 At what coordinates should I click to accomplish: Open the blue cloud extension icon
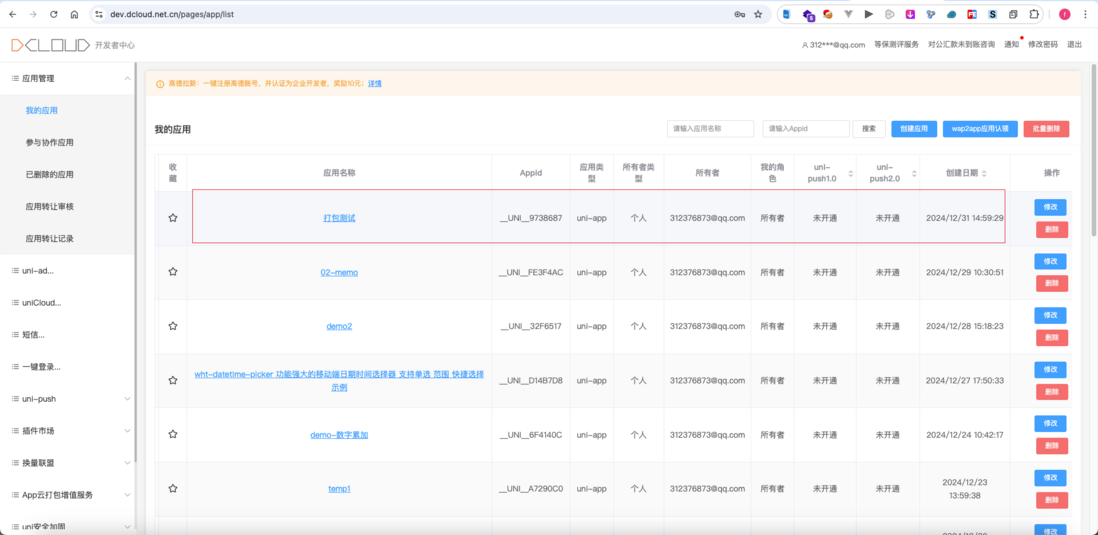(x=952, y=14)
